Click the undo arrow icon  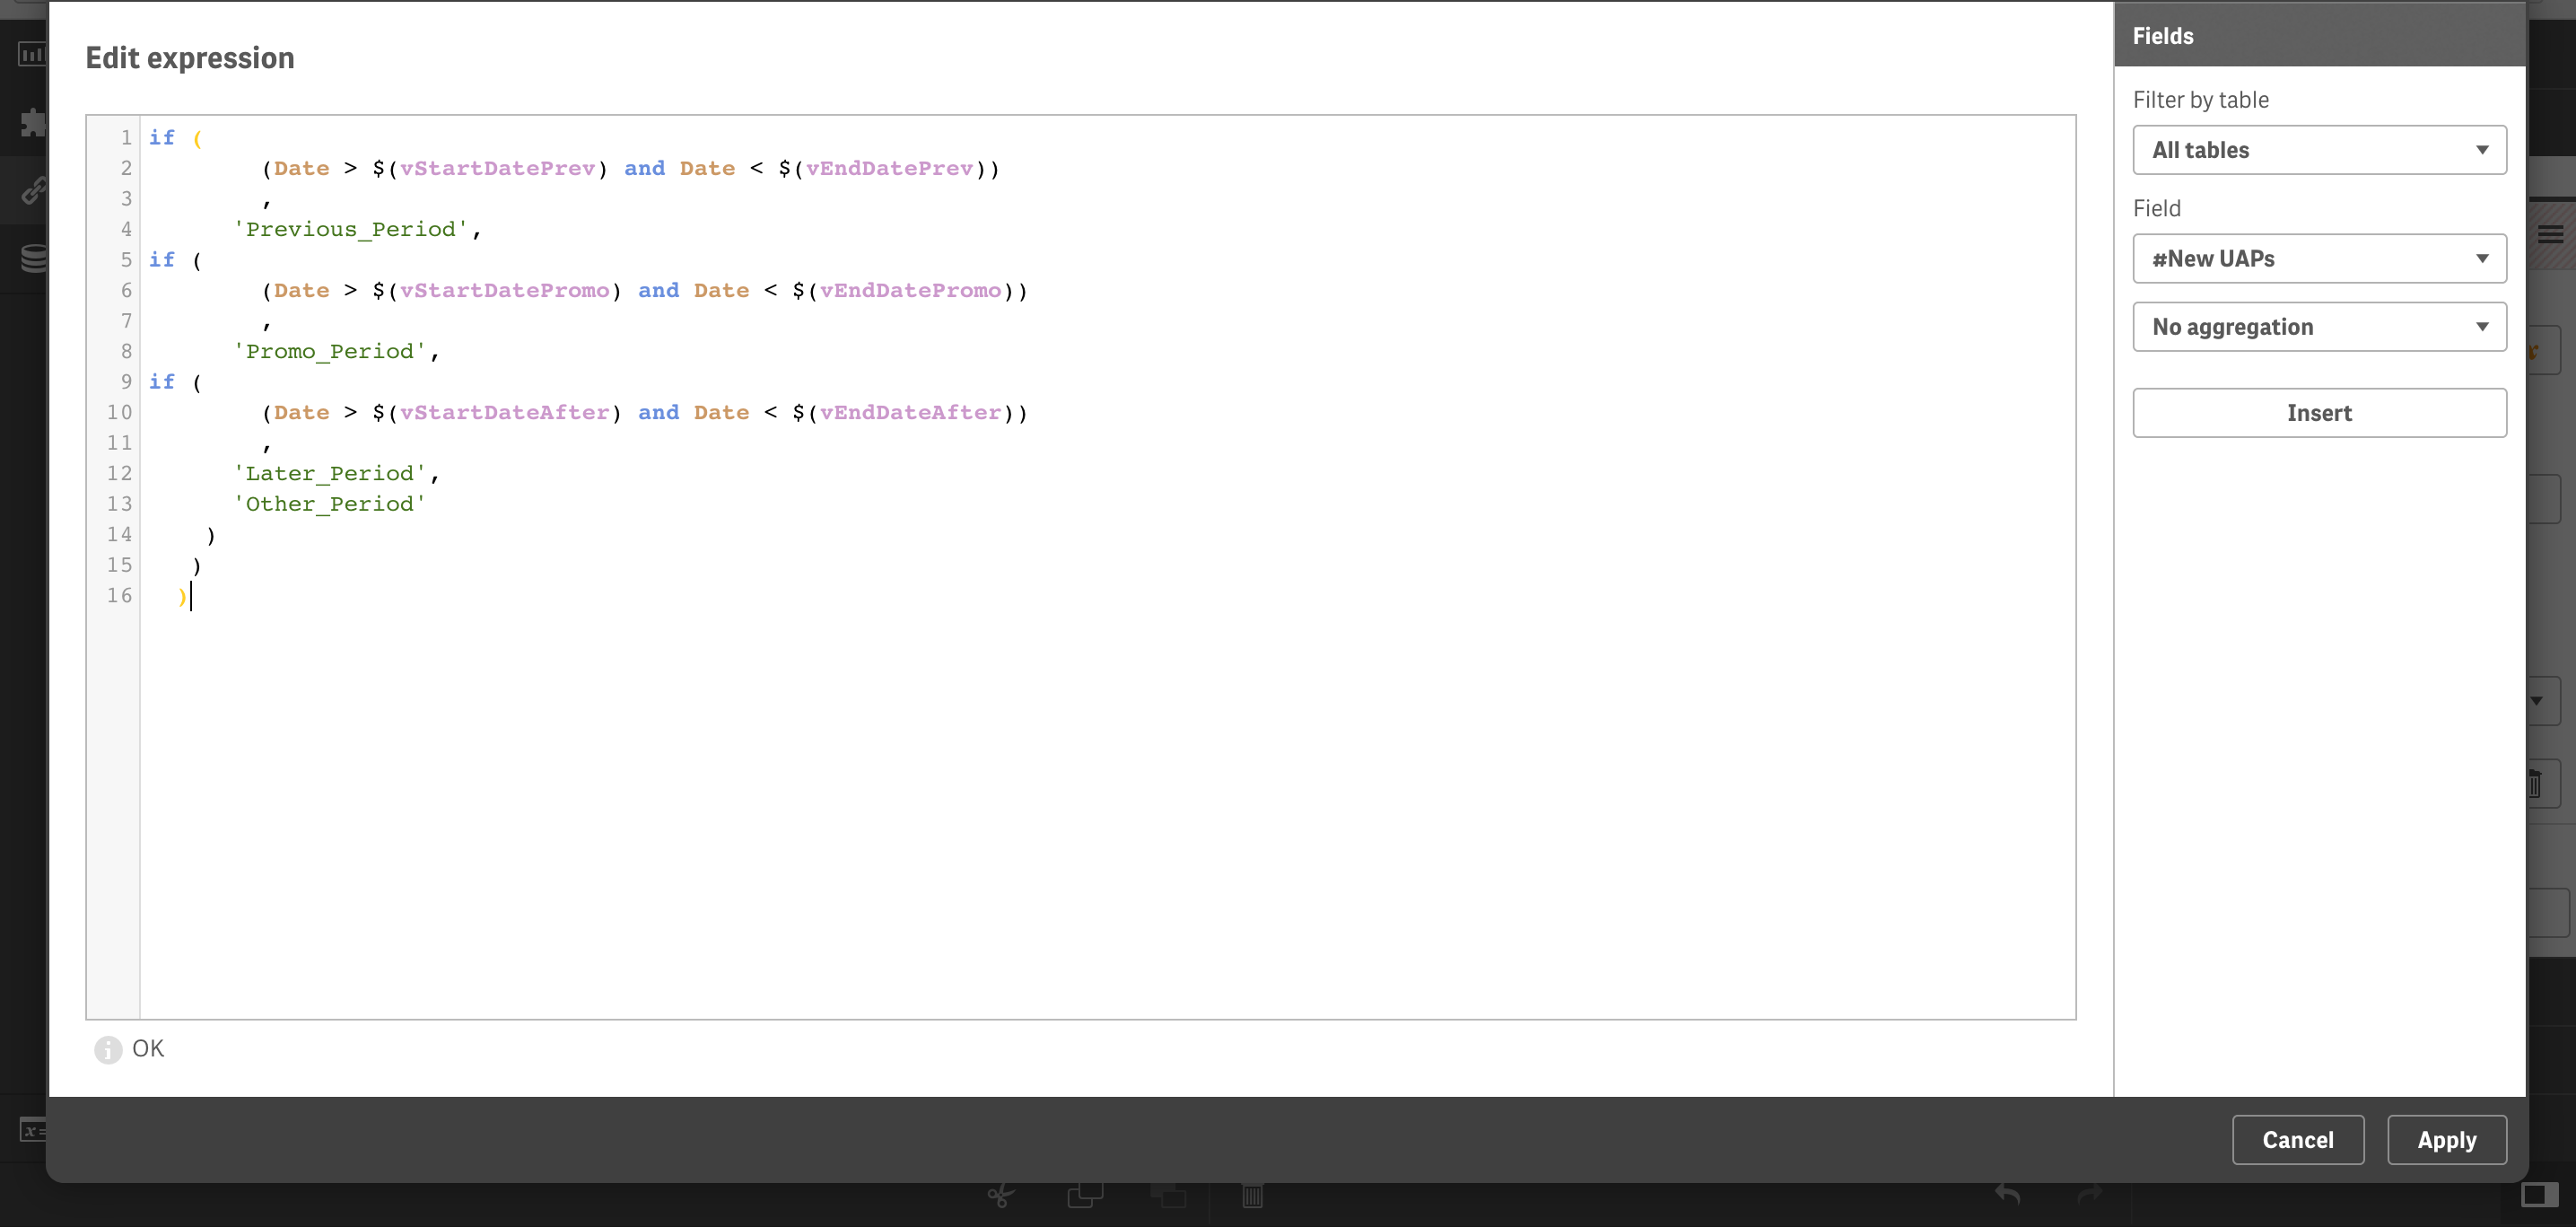pyautogui.click(x=2006, y=1196)
